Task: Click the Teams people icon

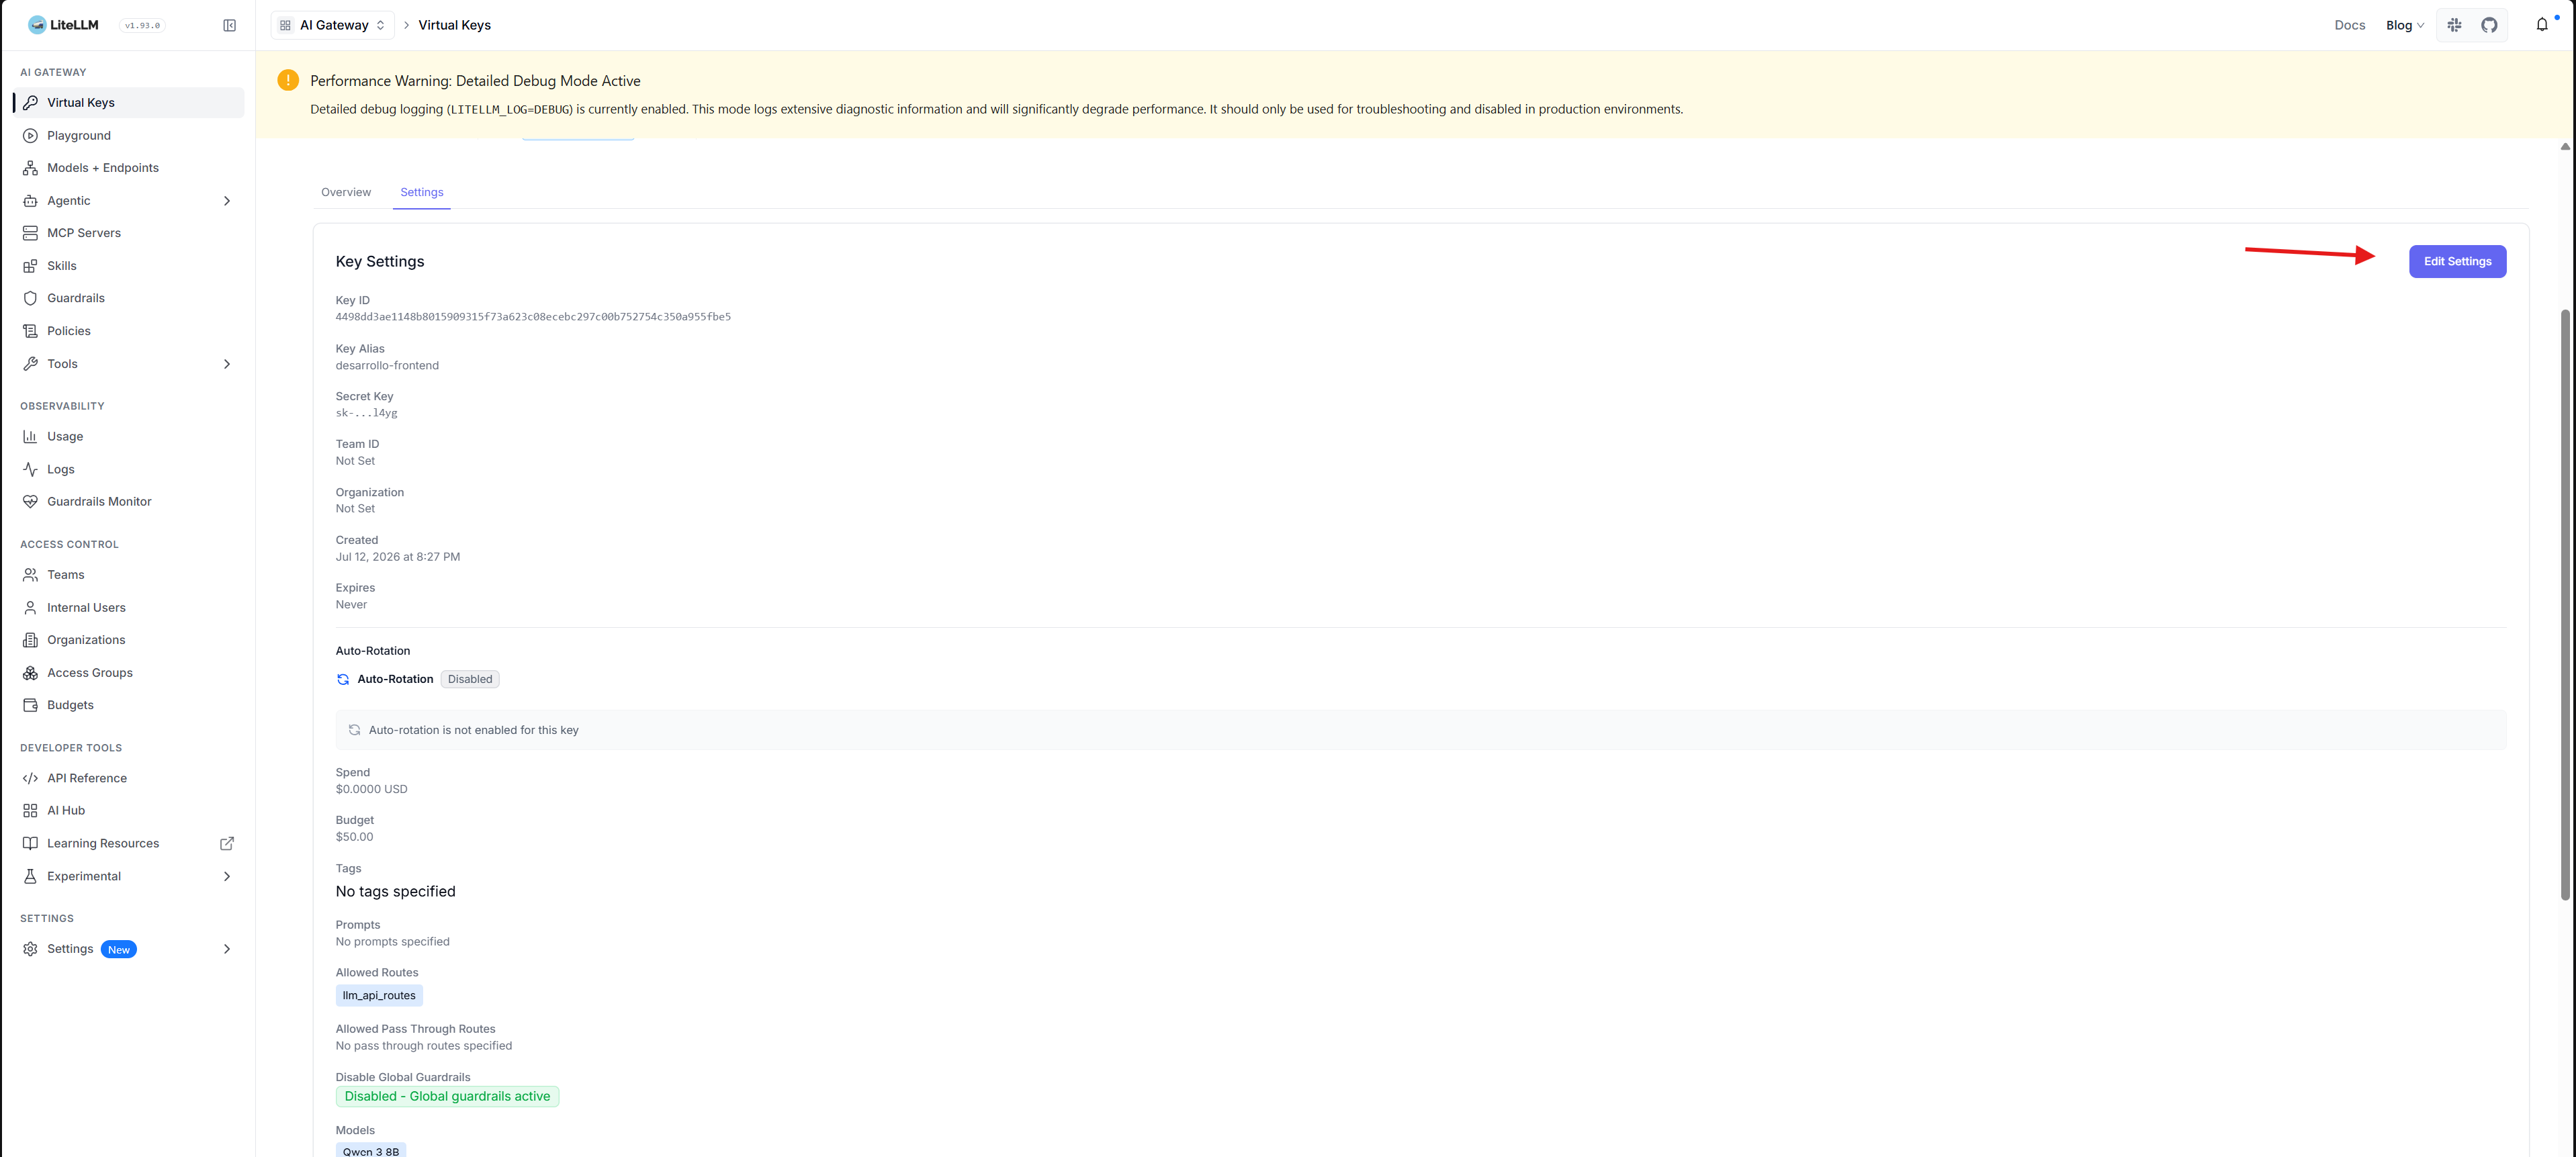Action: point(30,575)
